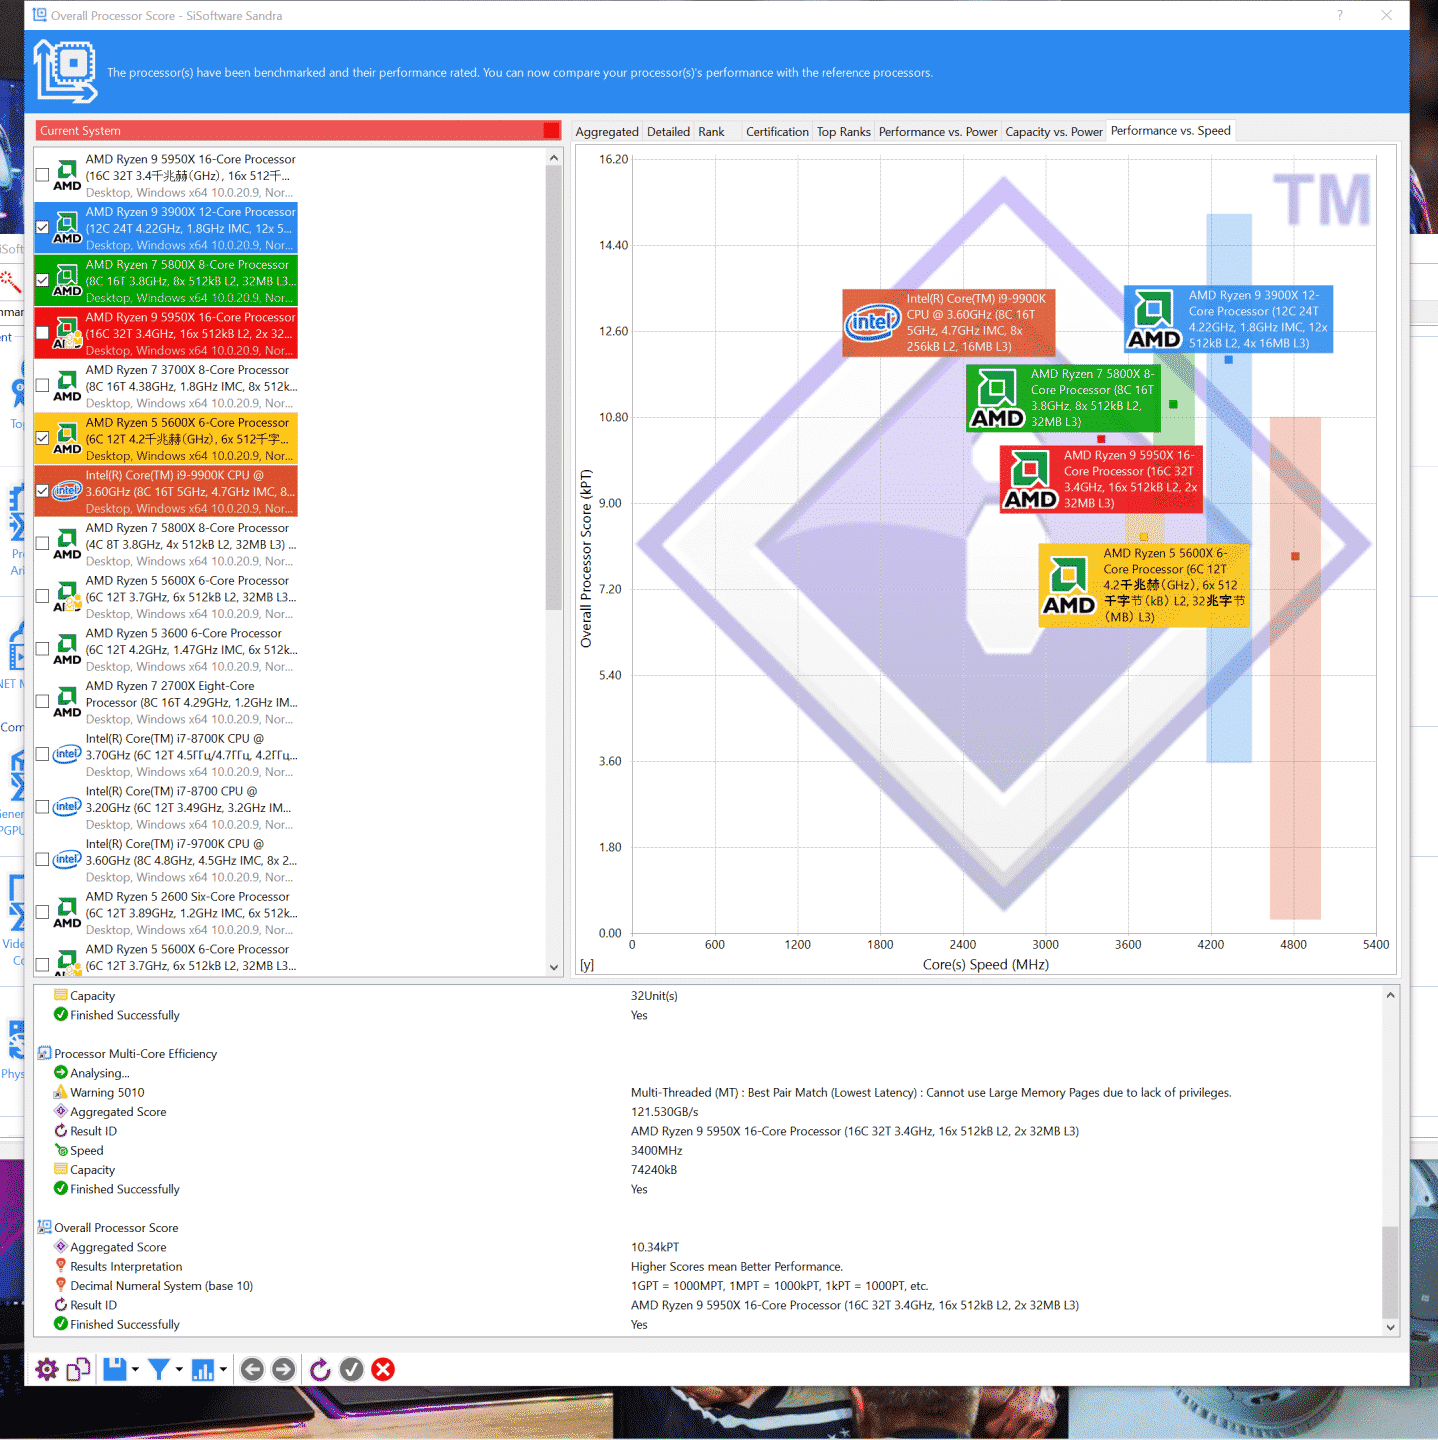Click the AMD logo of Ryzen 5 2600 entry

click(67, 912)
